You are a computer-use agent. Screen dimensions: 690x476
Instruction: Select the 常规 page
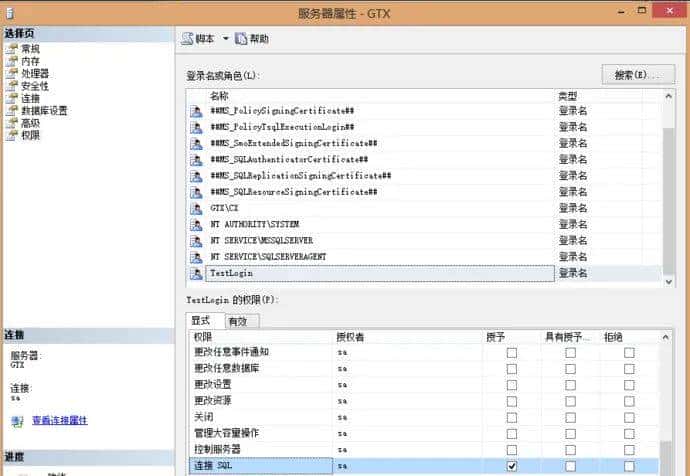click(x=30, y=48)
